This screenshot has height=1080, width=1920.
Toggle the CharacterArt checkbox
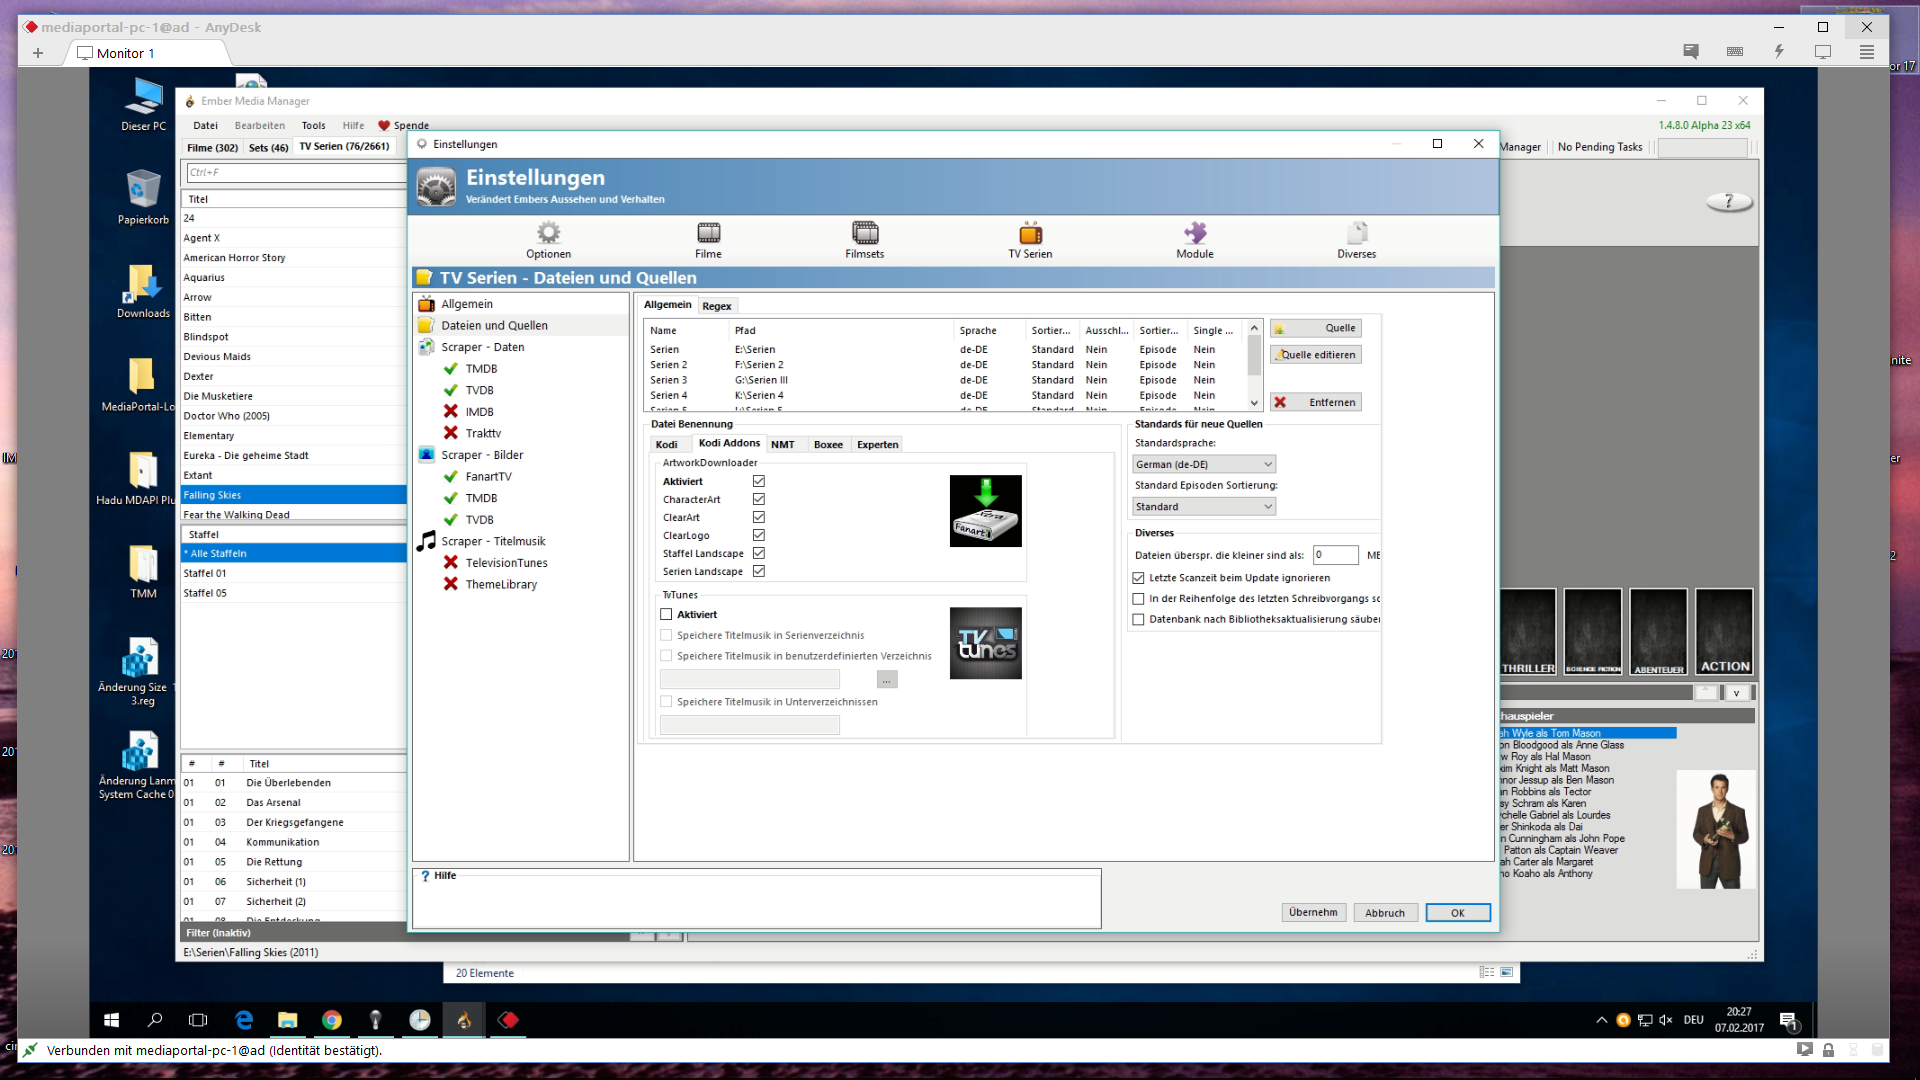tap(759, 499)
